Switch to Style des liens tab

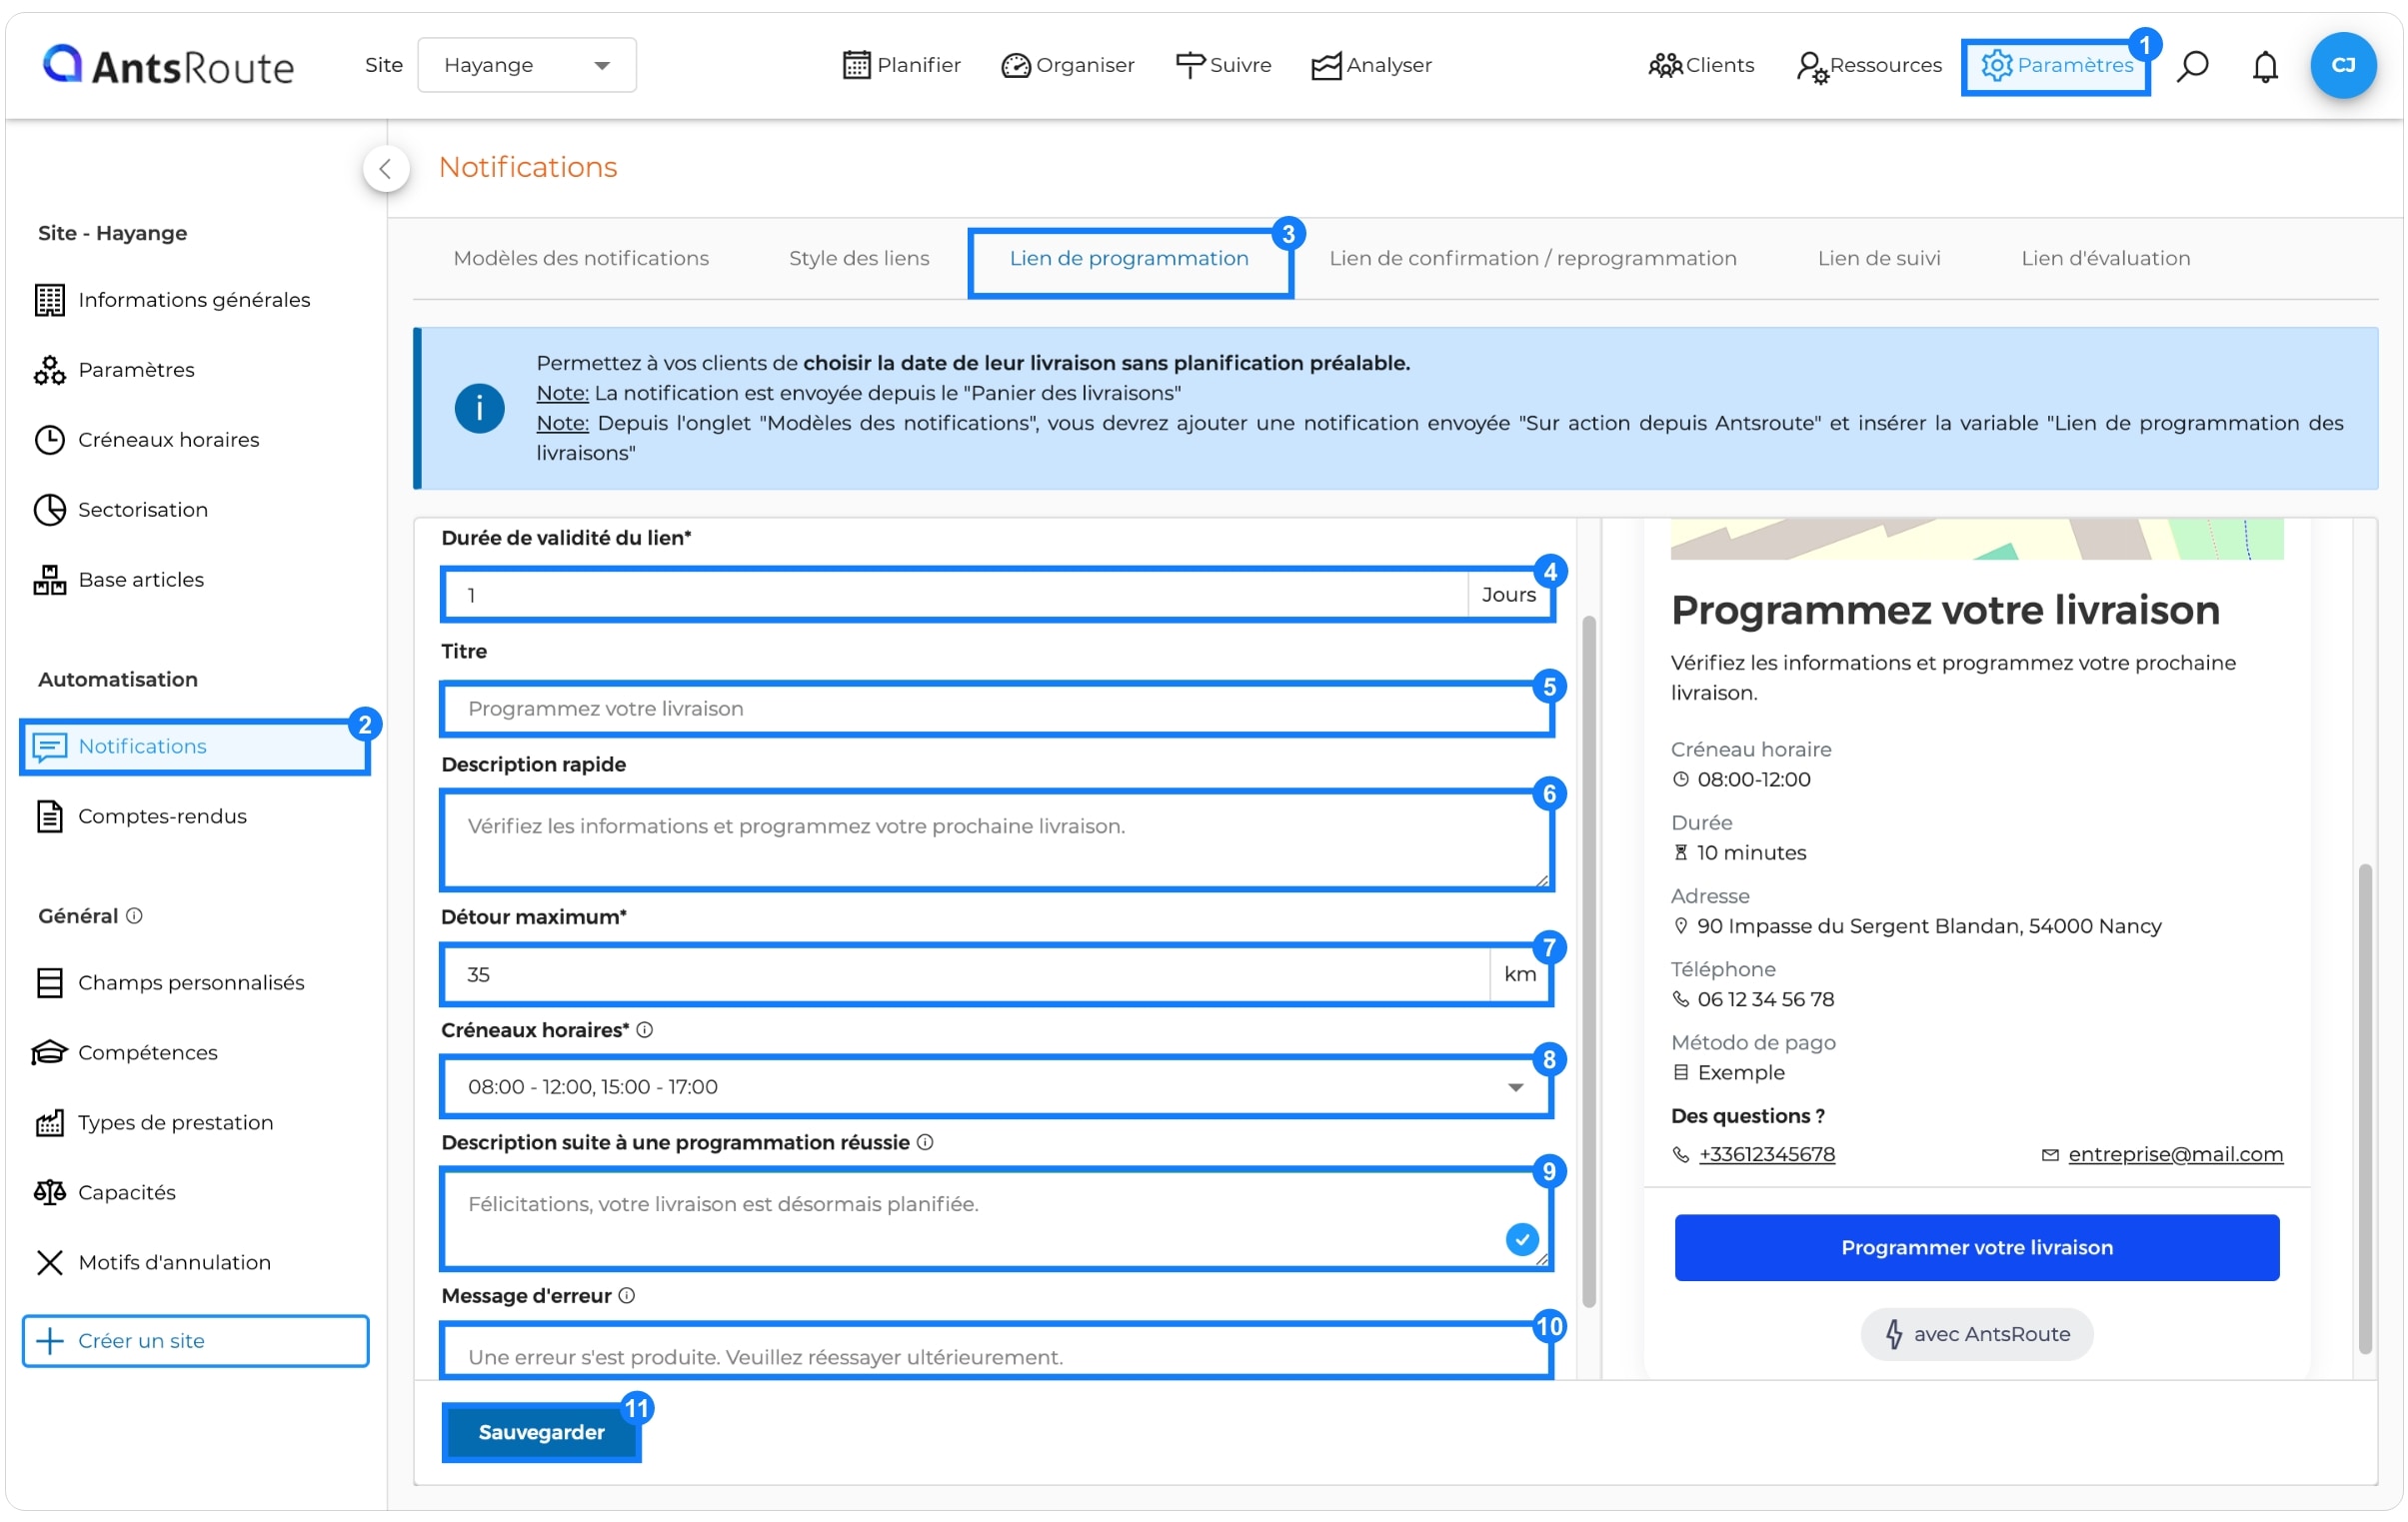859,258
